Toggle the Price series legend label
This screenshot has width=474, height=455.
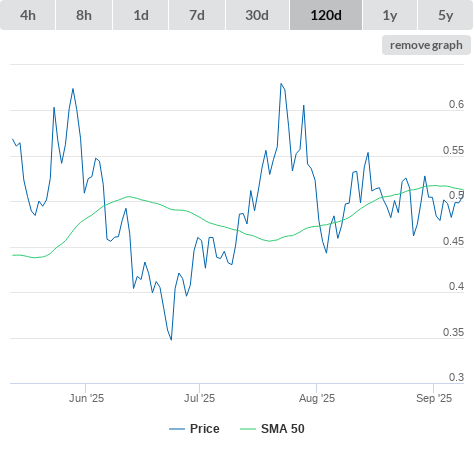coord(205,429)
